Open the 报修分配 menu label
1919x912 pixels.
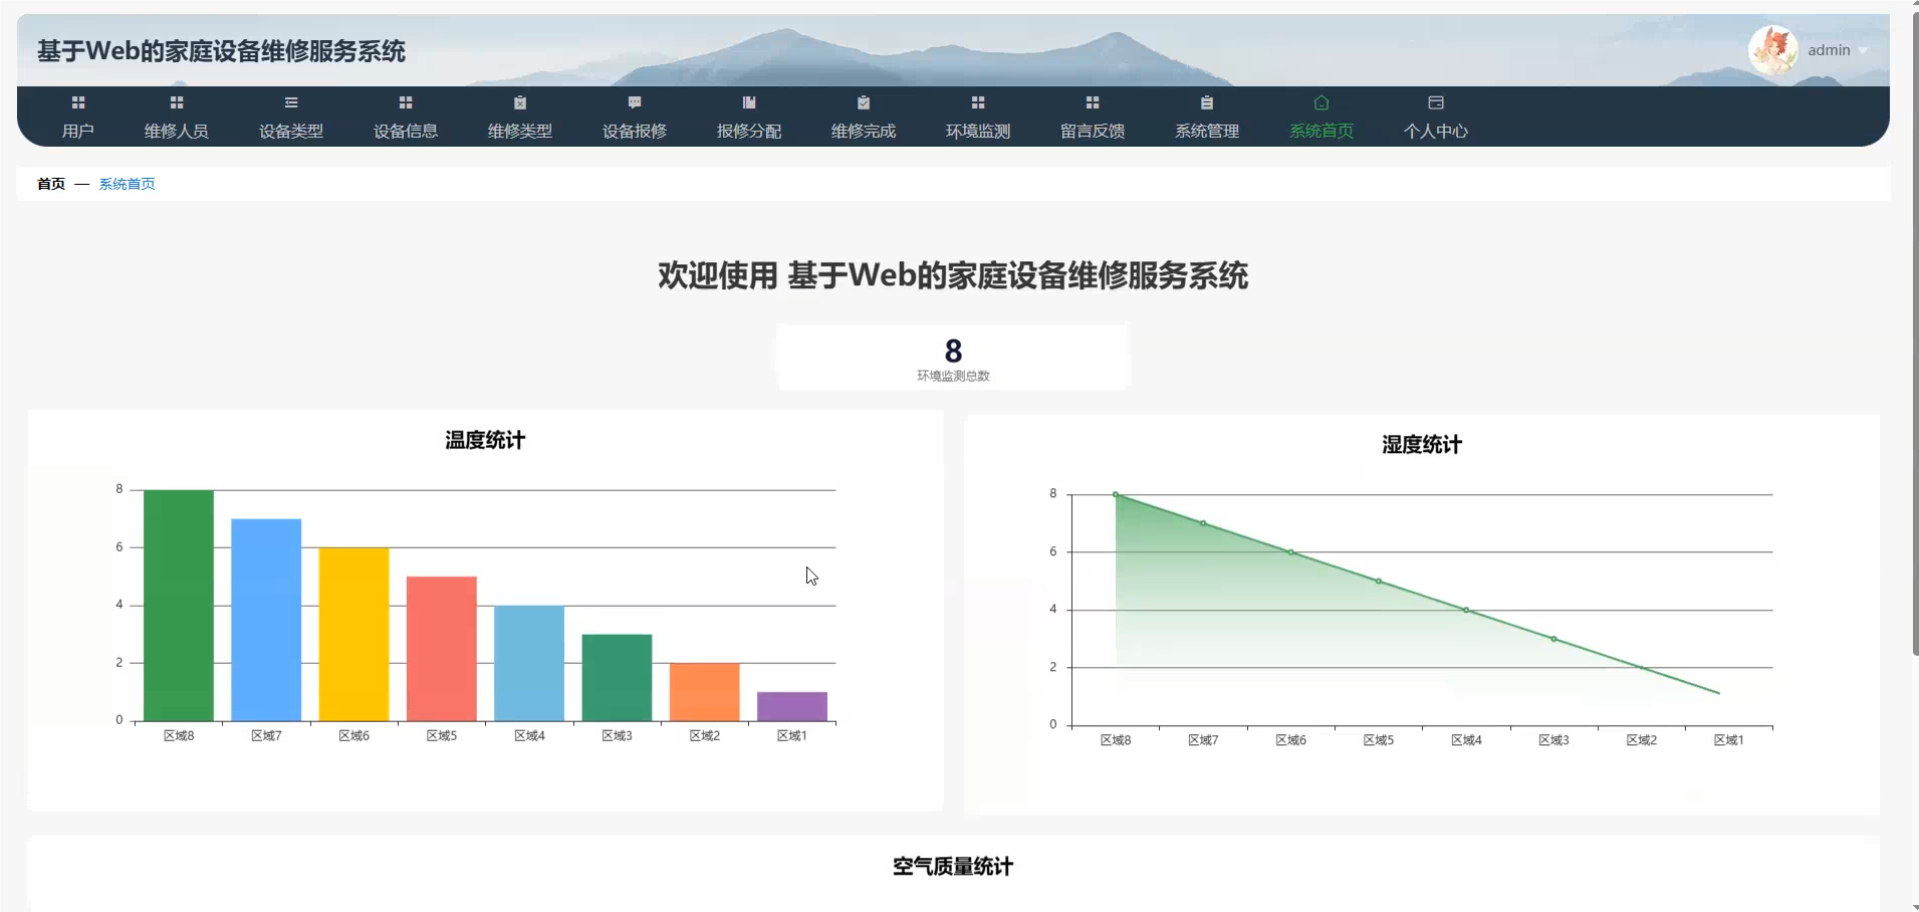coord(749,131)
